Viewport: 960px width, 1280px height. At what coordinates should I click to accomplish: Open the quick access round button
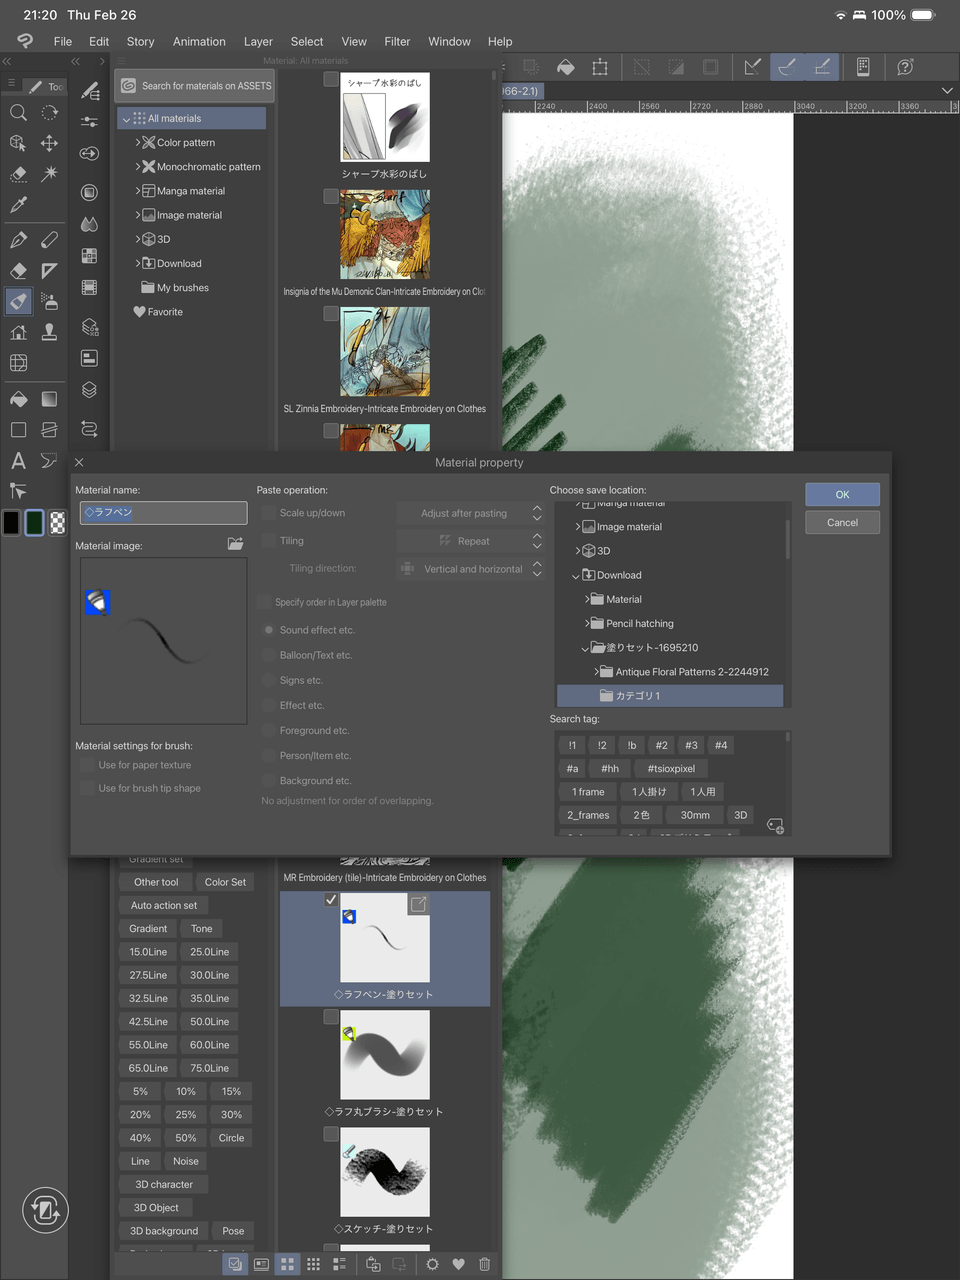pyautogui.click(x=45, y=1210)
